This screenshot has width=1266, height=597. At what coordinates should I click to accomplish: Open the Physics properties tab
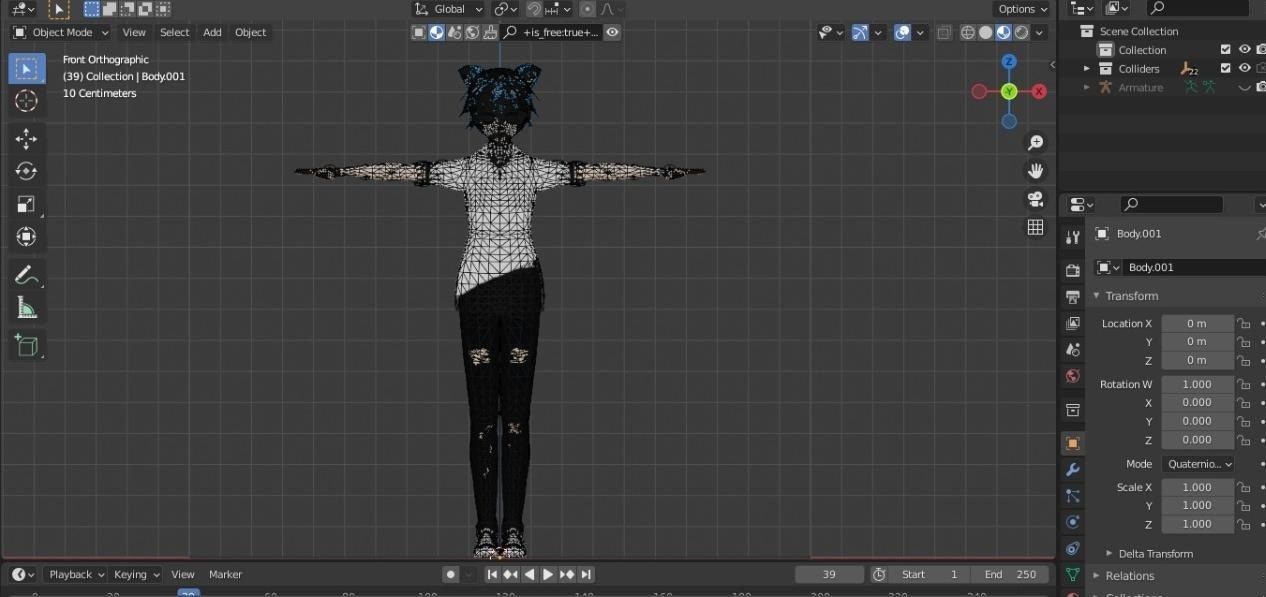tap(1073, 522)
